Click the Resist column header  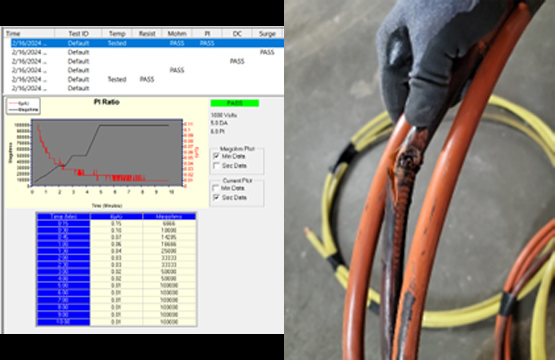(147, 34)
